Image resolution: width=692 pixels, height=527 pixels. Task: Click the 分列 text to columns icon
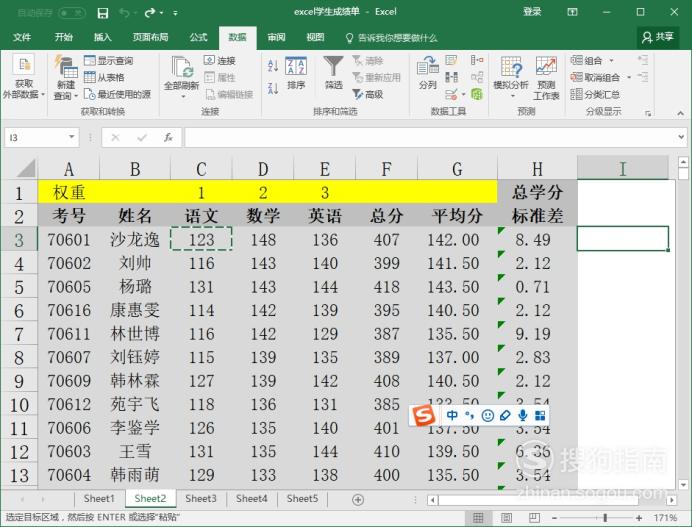coord(427,73)
